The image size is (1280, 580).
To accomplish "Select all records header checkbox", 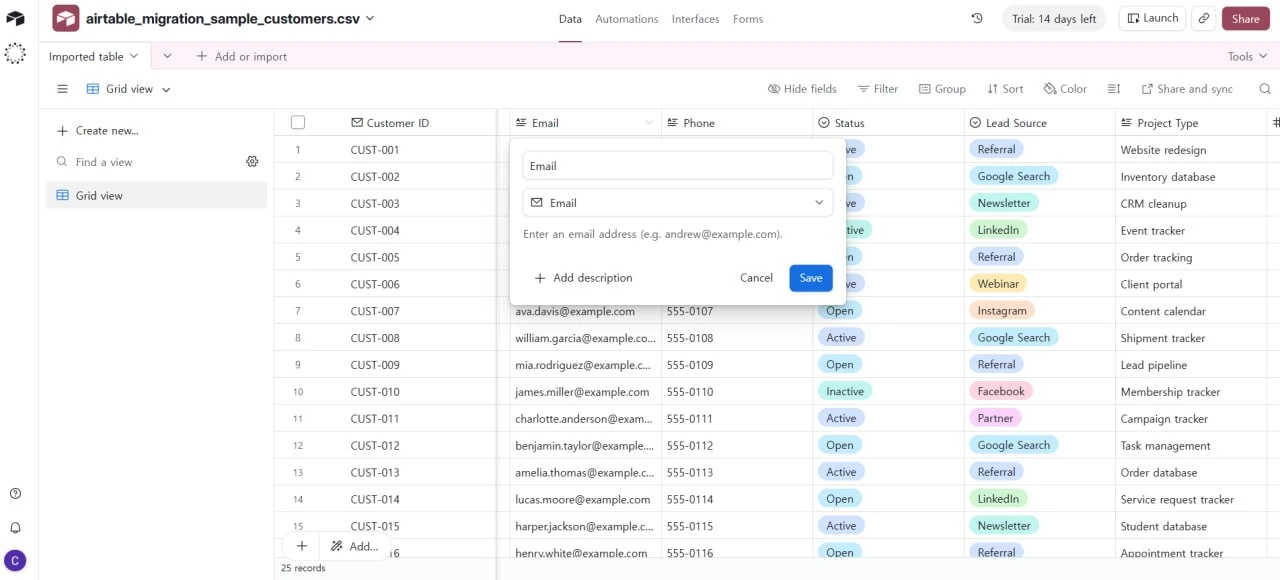I will (x=297, y=123).
